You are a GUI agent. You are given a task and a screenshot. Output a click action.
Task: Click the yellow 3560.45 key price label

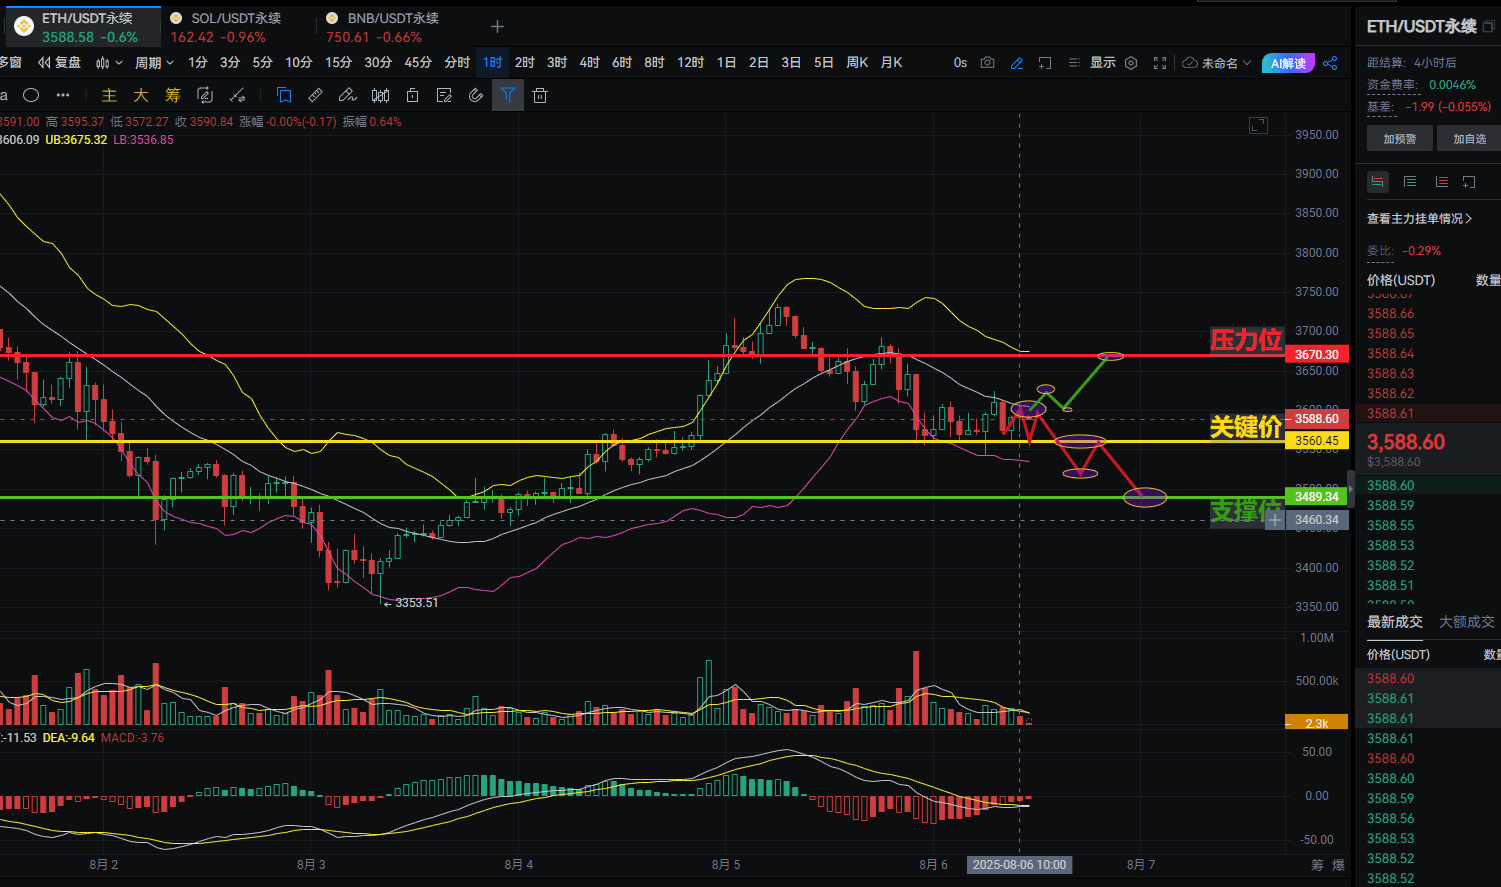(x=1317, y=440)
